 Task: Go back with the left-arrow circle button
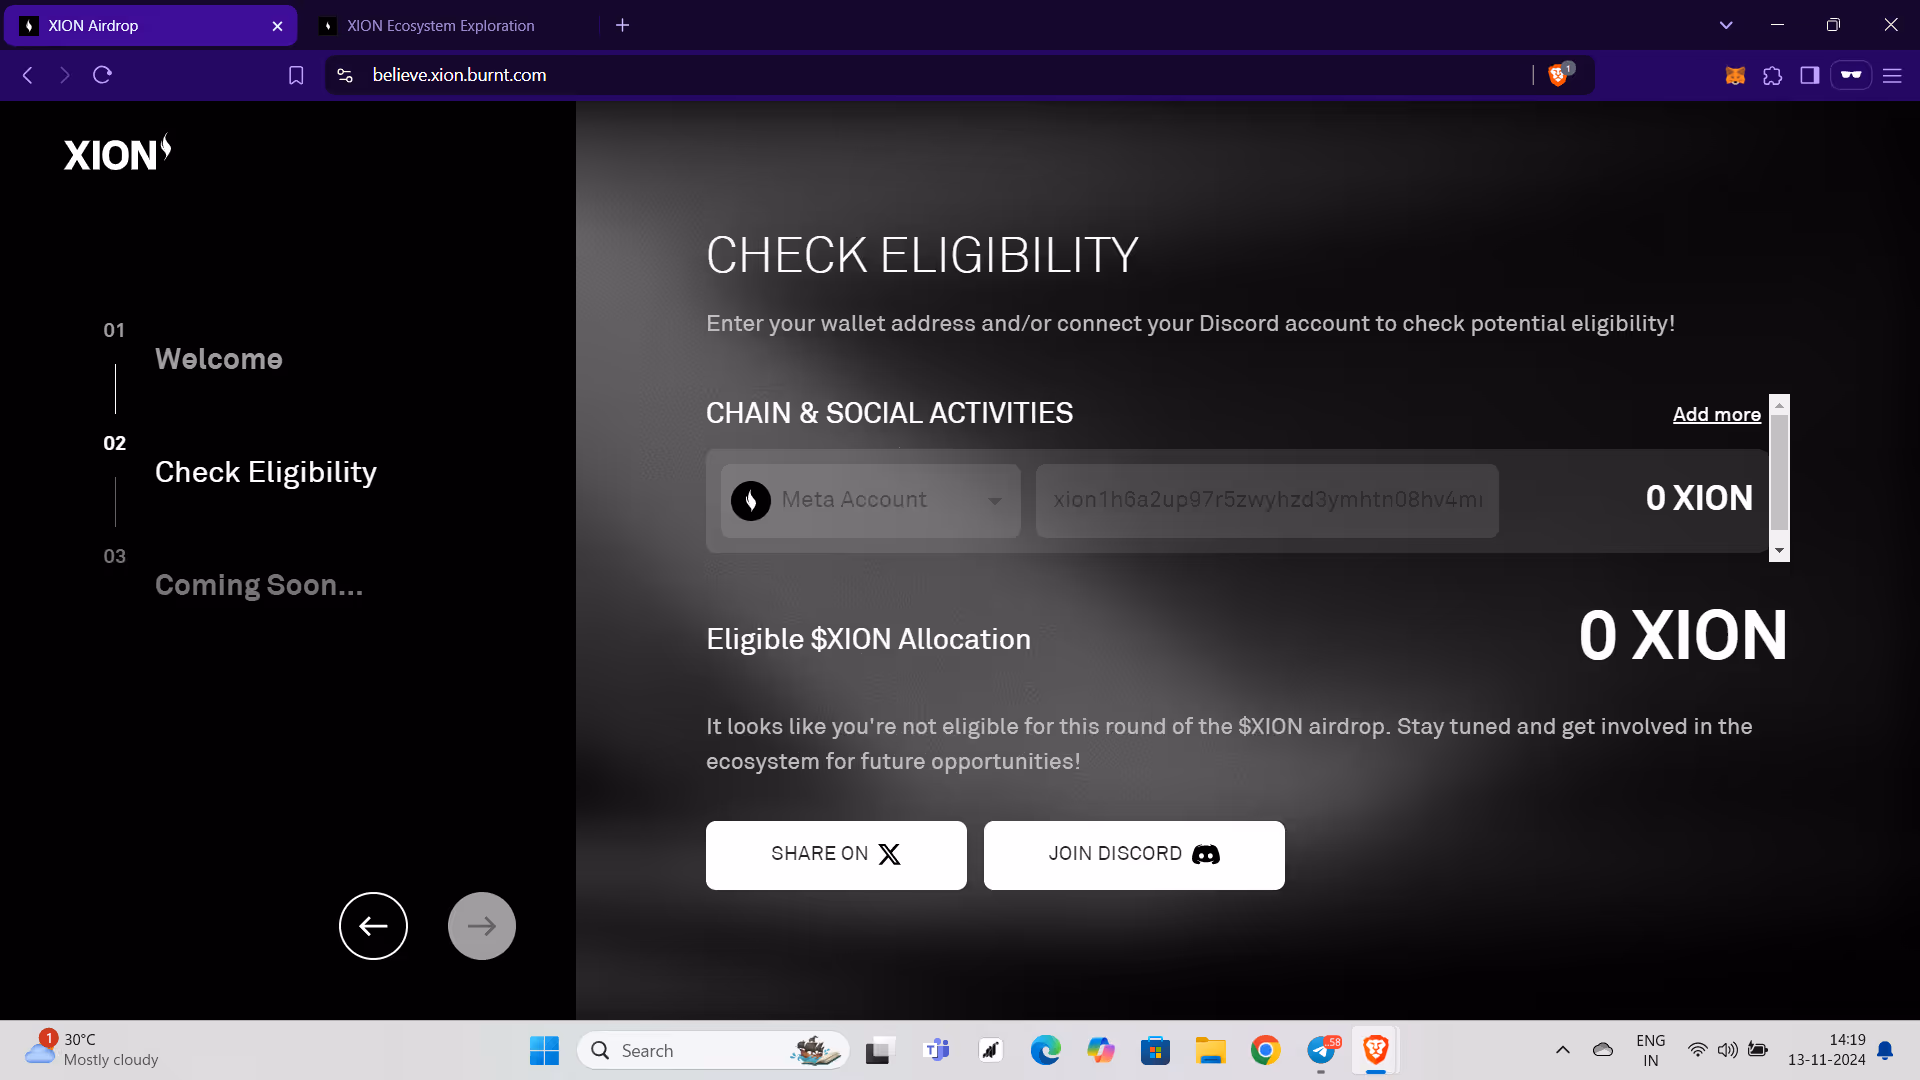click(x=373, y=926)
